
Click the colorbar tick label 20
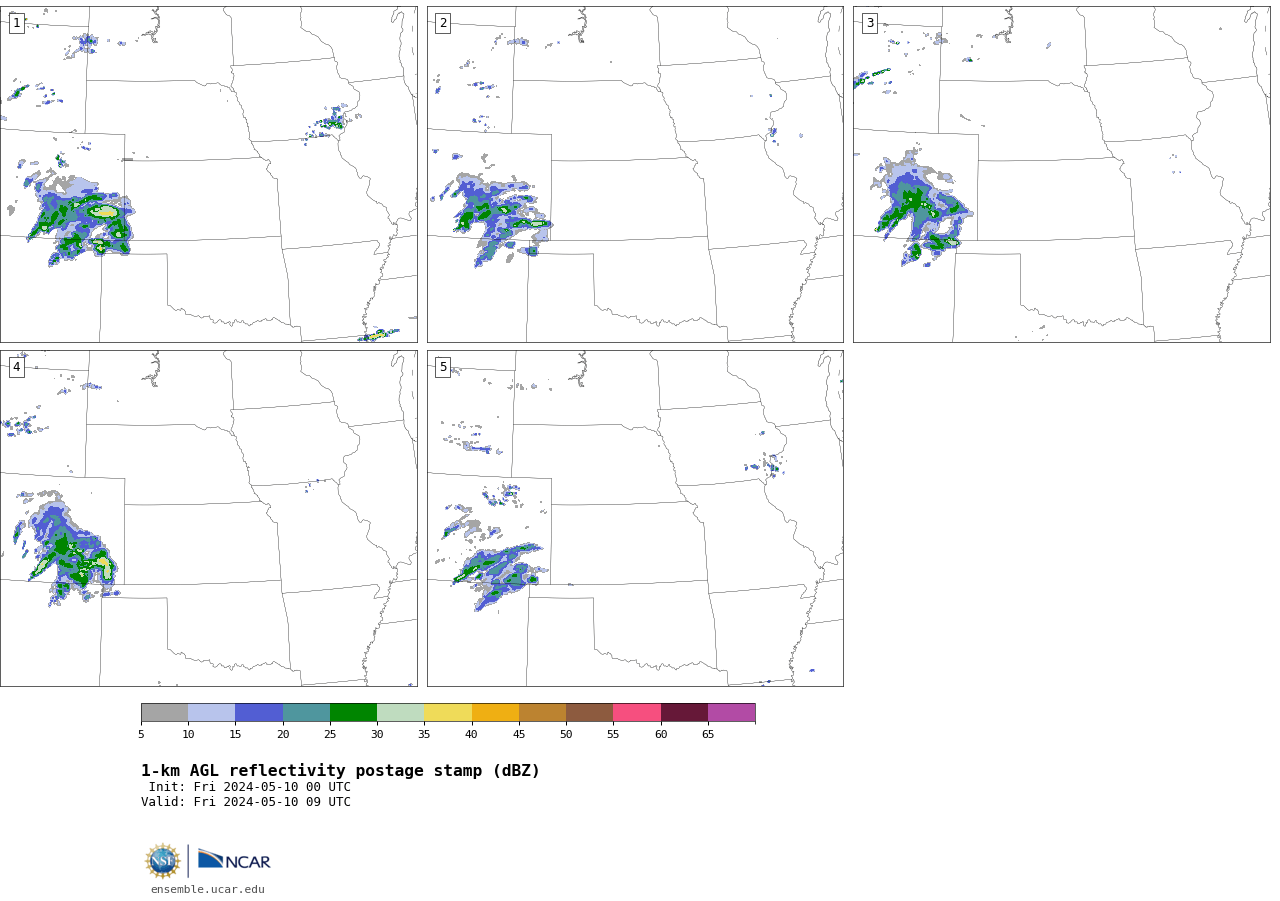pos(283,735)
